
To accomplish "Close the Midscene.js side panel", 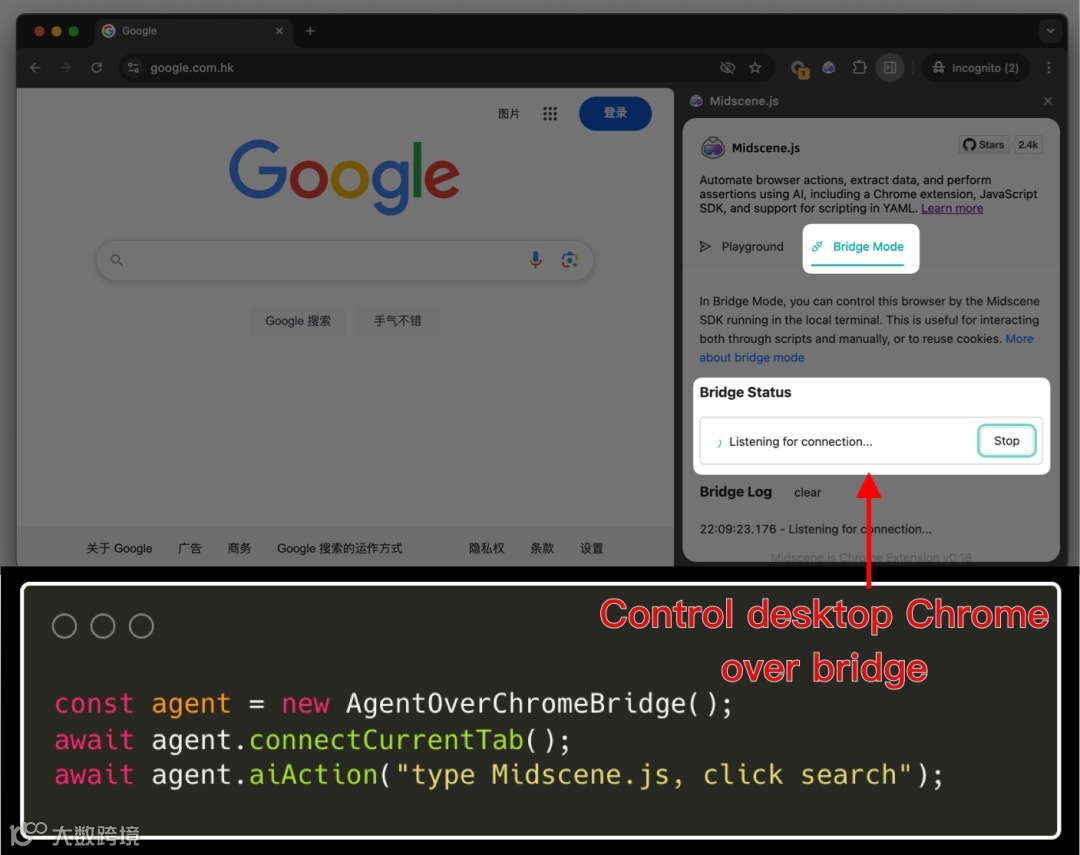I will [1048, 101].
